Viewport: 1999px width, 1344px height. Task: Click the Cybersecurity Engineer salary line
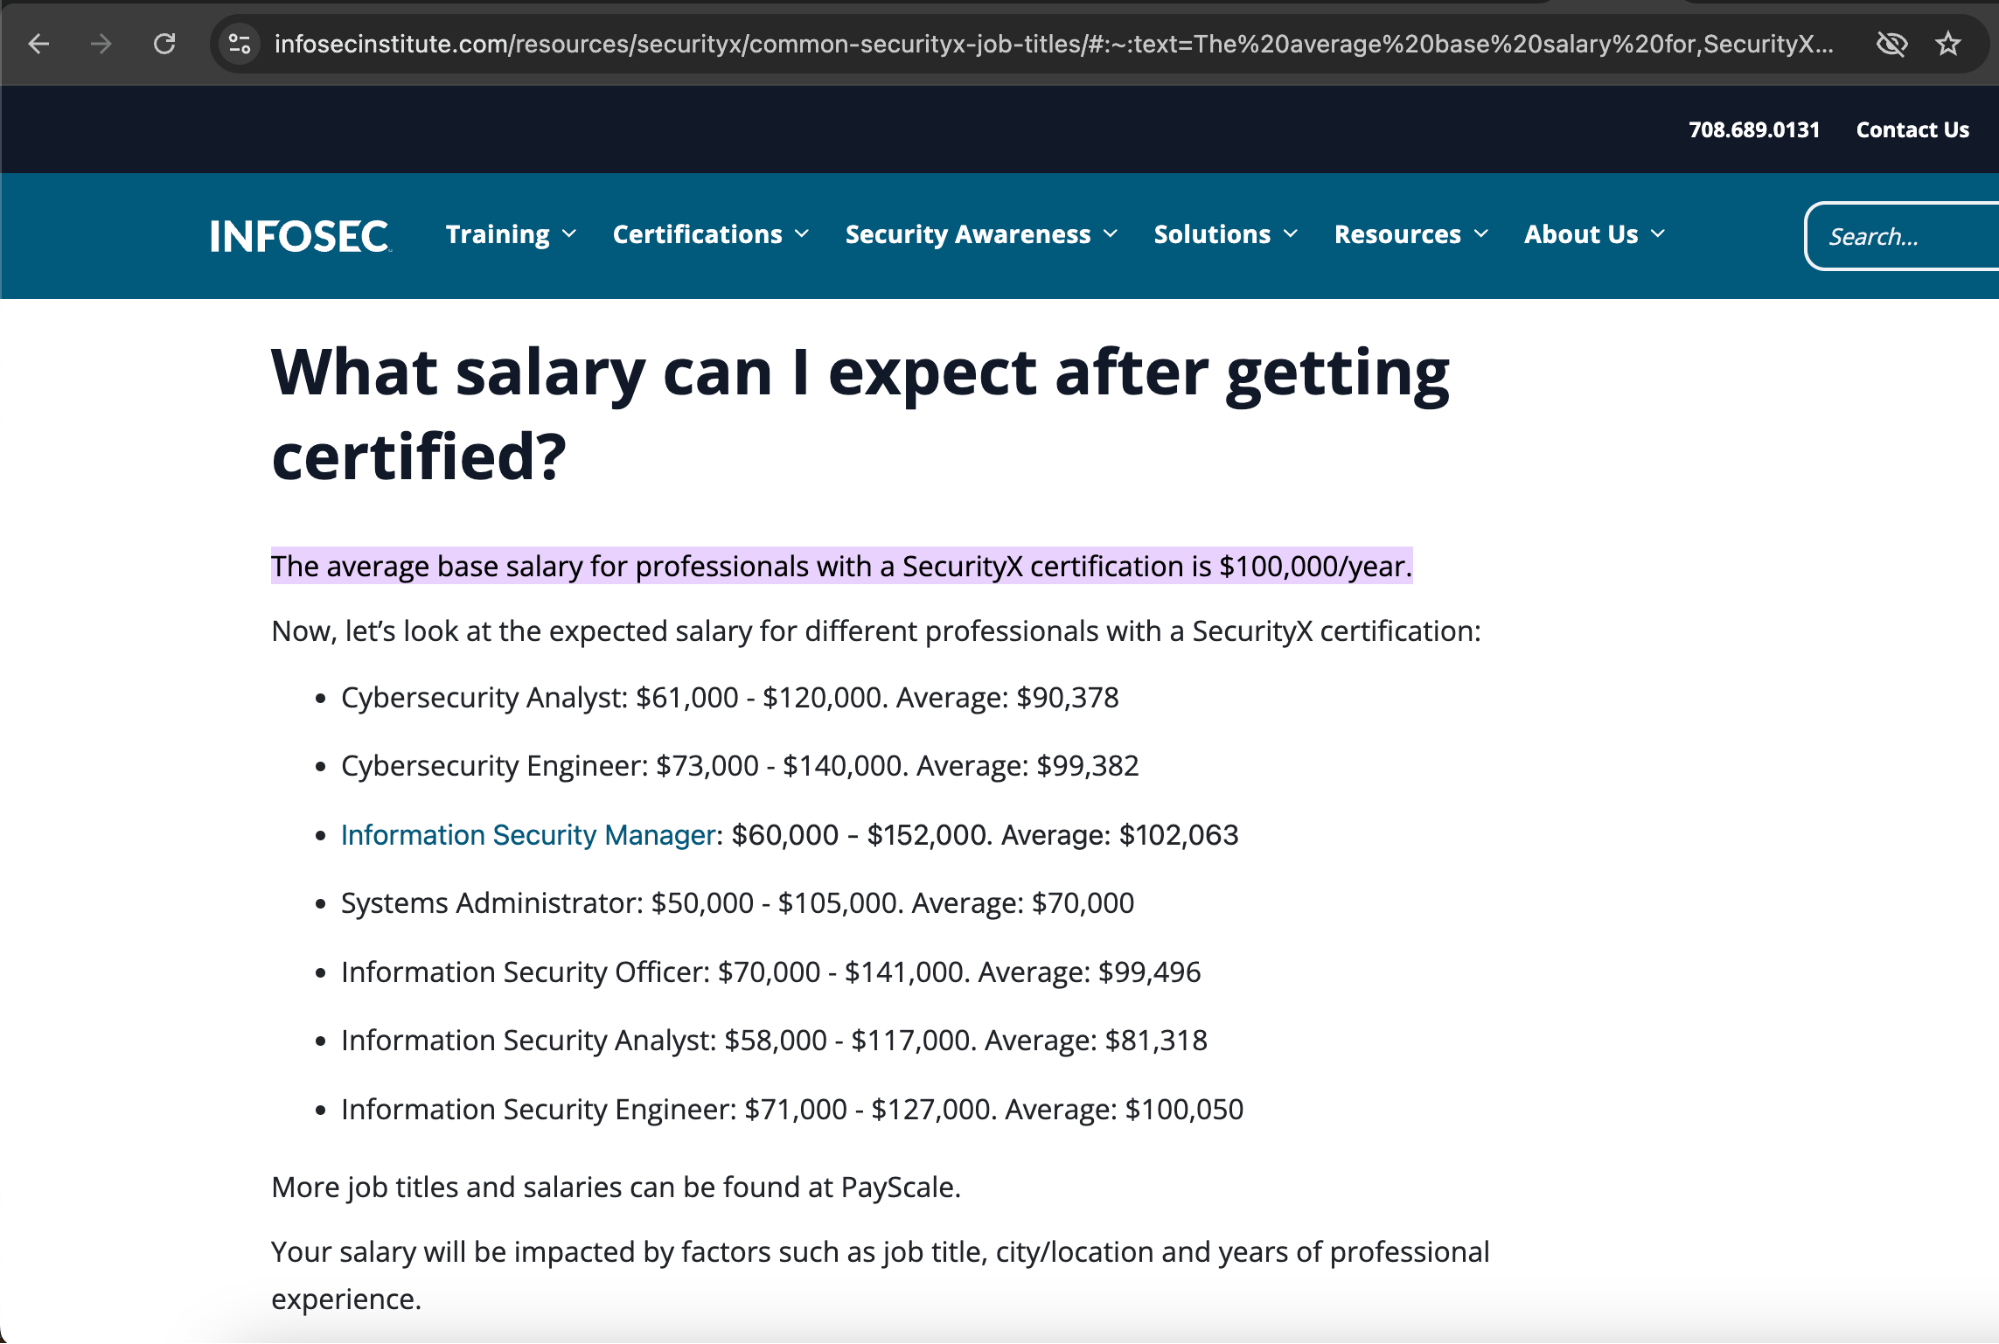pos(740,766)
